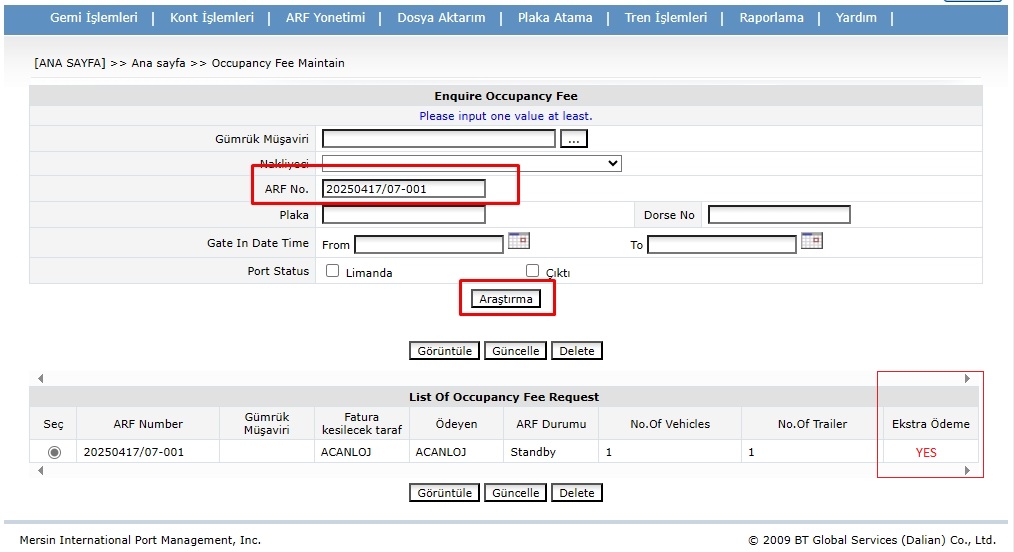Click the right scroll arrow beneath the results row

pos(967,470)
